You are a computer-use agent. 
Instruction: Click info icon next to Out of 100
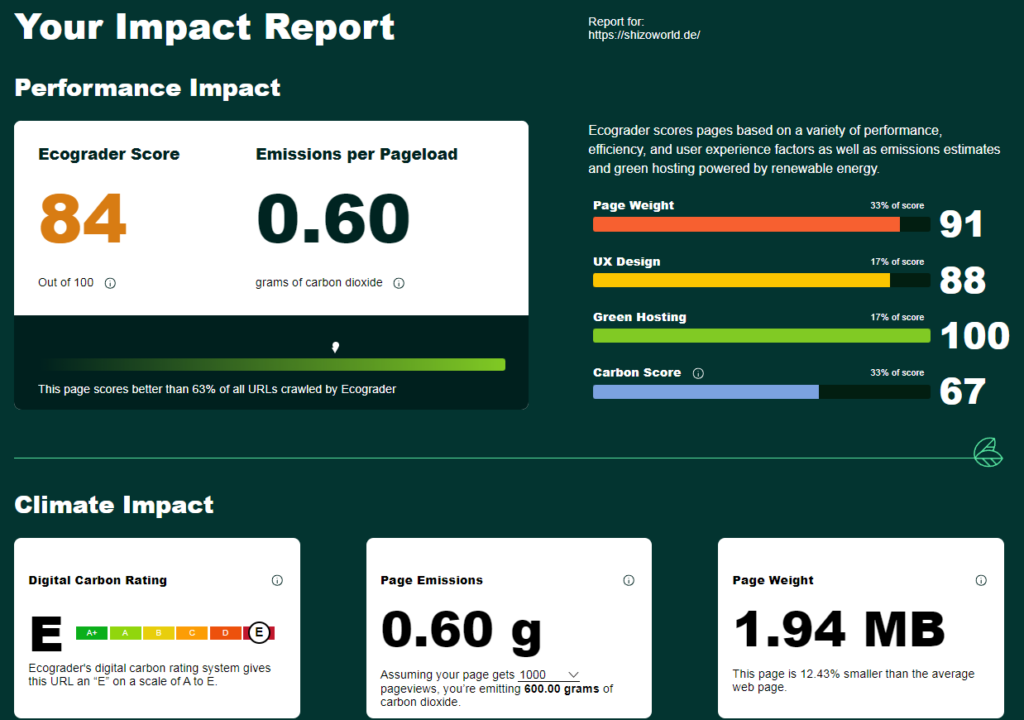(x=110, y=283)
